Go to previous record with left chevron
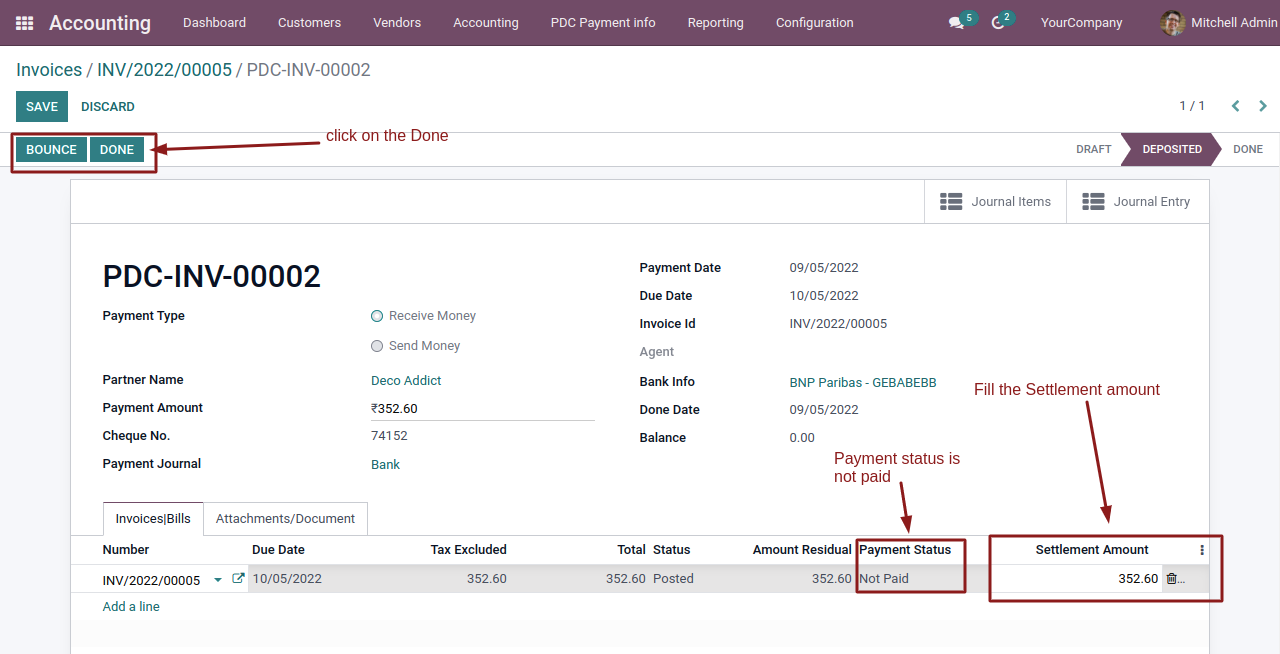Image resolution: width=1280 pixels, height=654 pixels. click(x=1236, y=106)
